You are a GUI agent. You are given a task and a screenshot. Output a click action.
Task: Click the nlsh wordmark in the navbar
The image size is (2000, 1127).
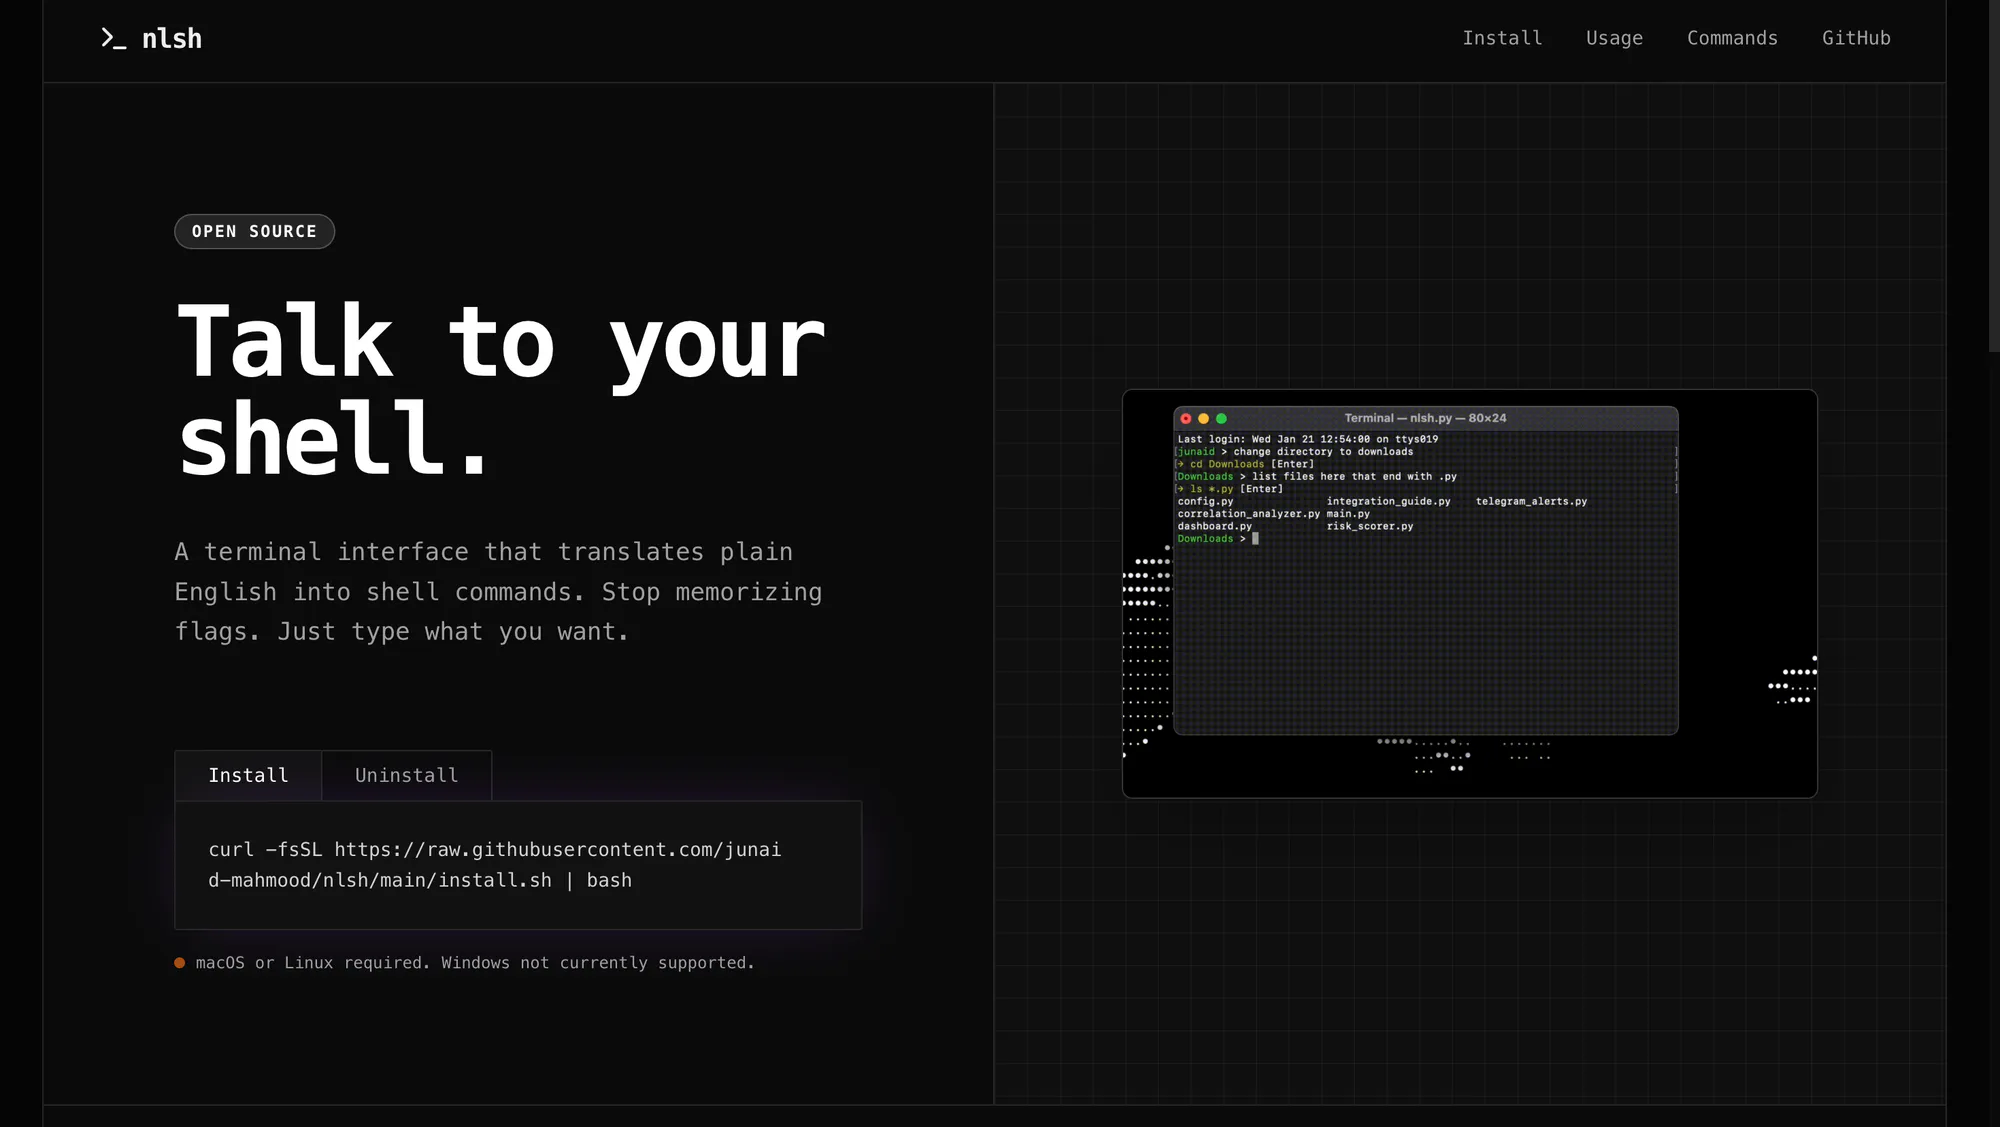click(172, 38)
